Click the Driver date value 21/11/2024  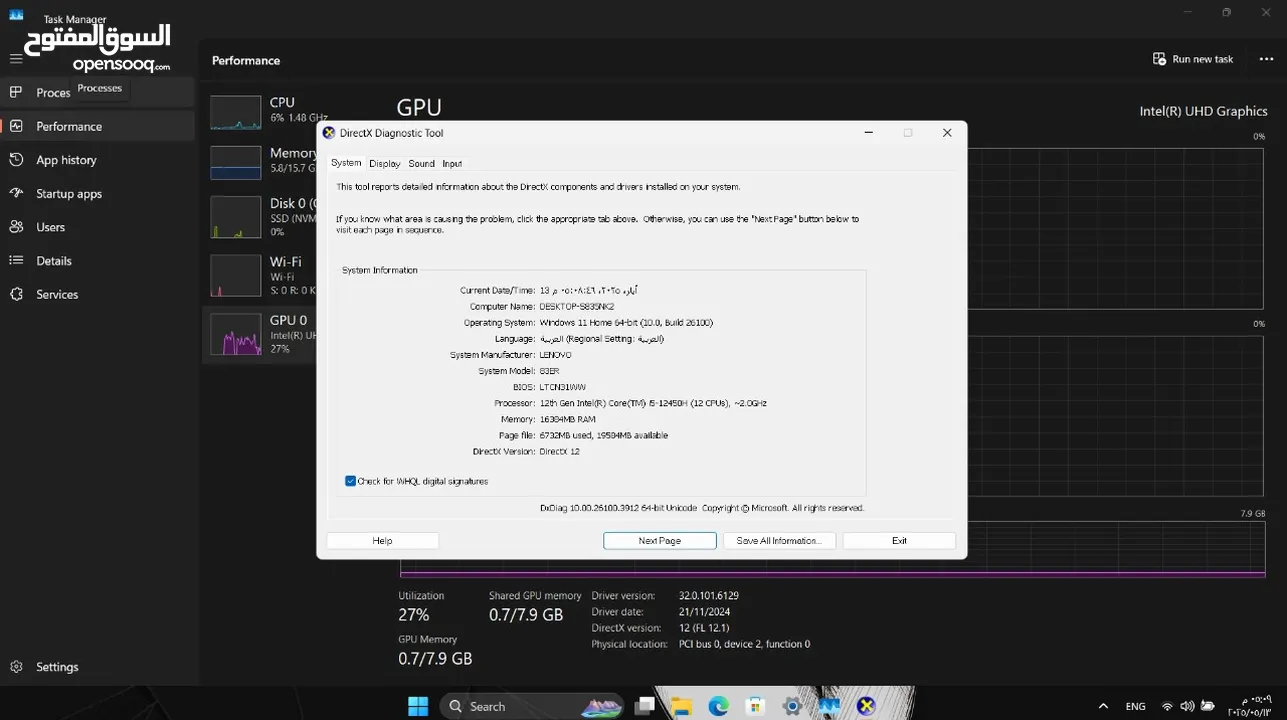point(705,611)
